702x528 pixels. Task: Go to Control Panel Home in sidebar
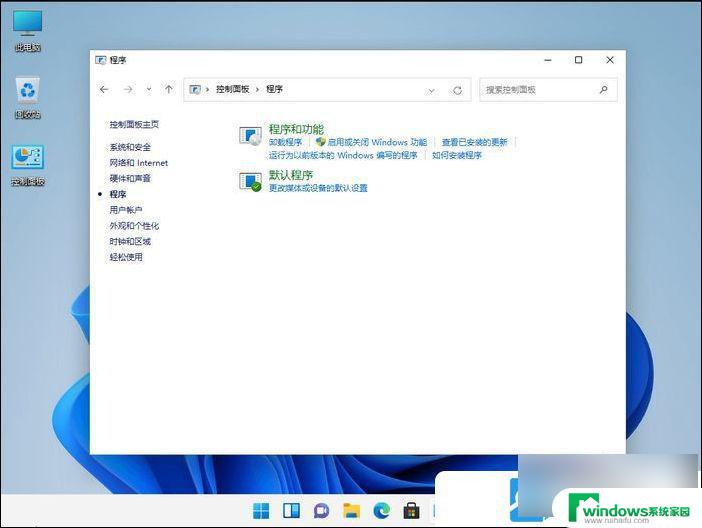coord(134,124)
